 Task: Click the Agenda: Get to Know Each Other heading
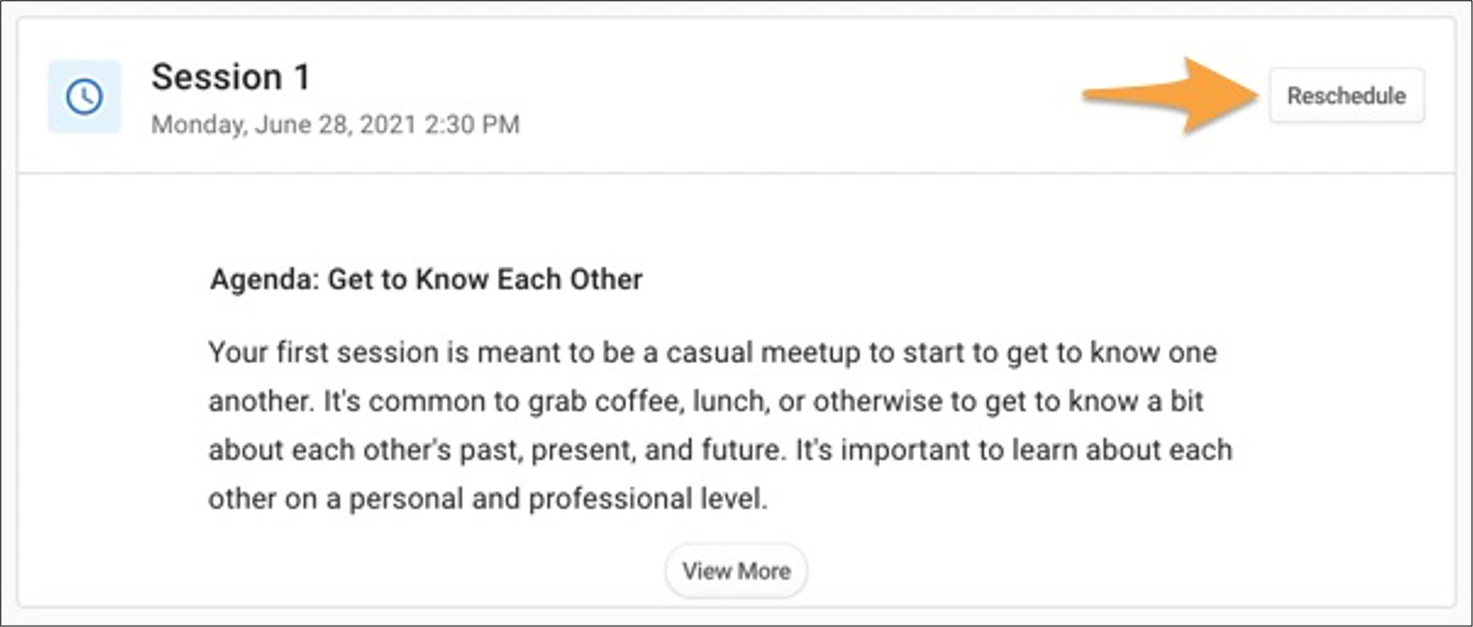tap(426, 279)
